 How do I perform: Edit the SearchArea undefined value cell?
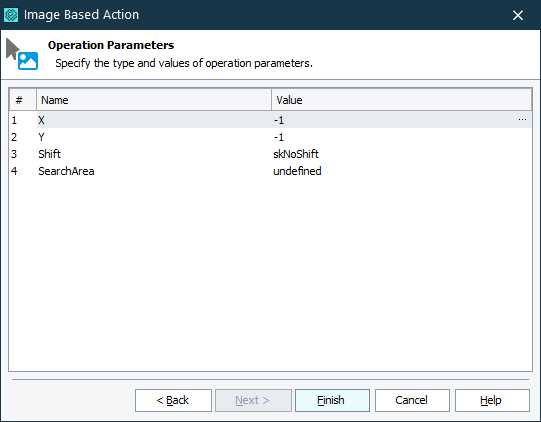[x=401, y=171]
